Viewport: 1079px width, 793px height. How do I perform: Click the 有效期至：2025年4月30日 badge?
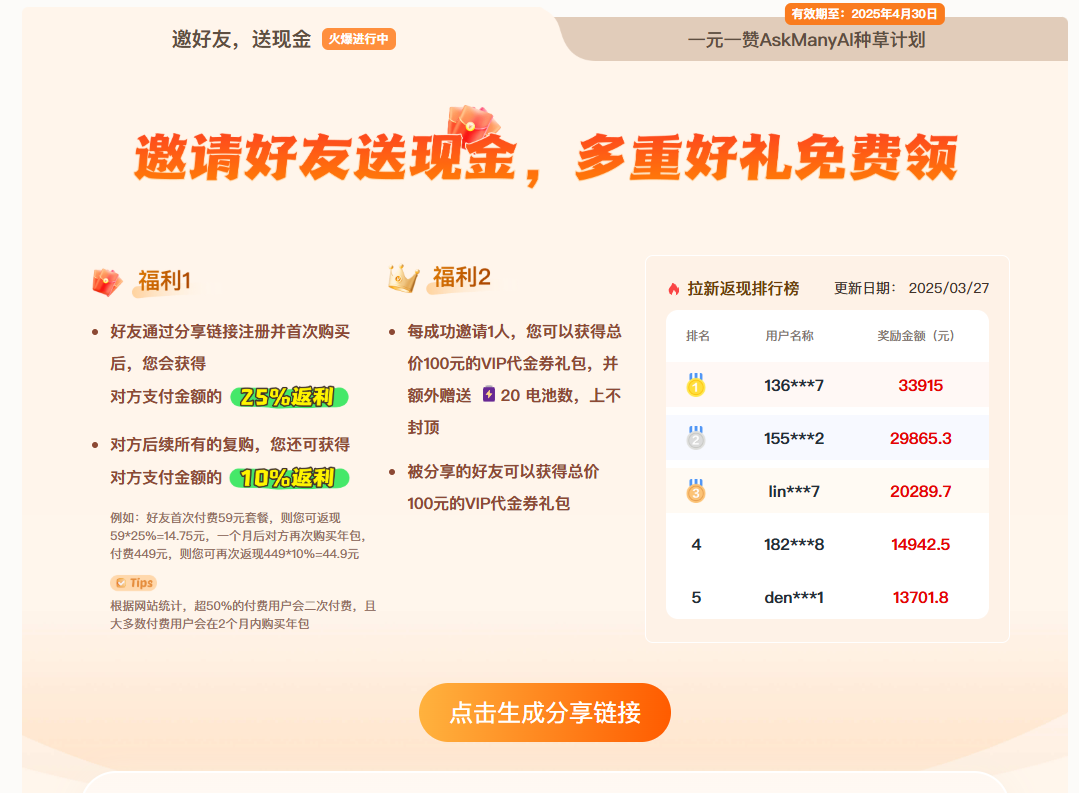click(864, 14)
